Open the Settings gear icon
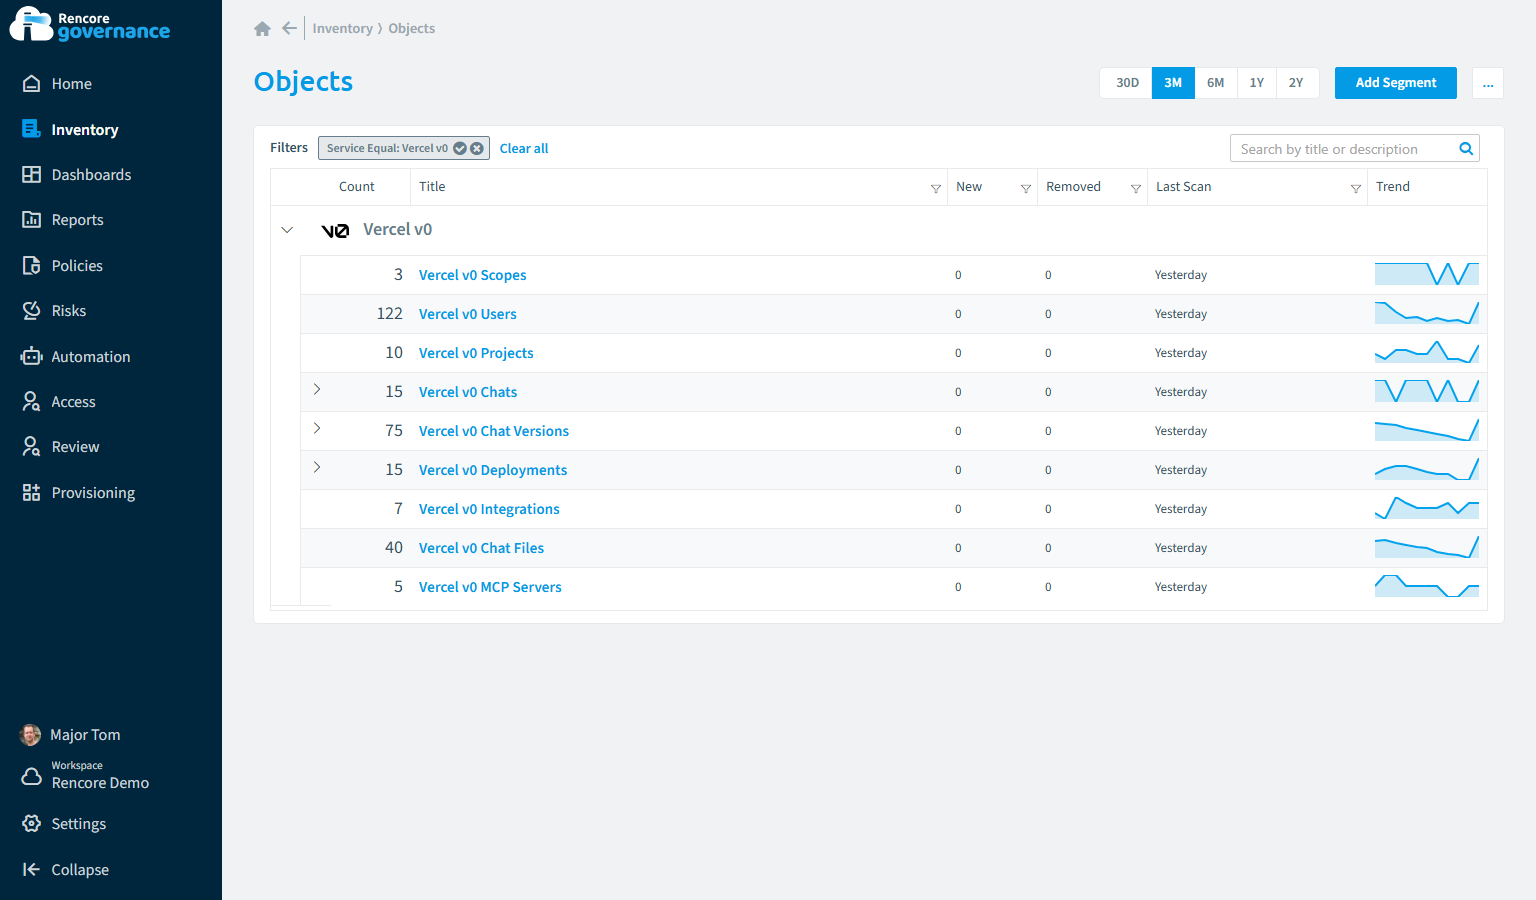This screenshot has width=1536, height=900. tap(31, 824)
